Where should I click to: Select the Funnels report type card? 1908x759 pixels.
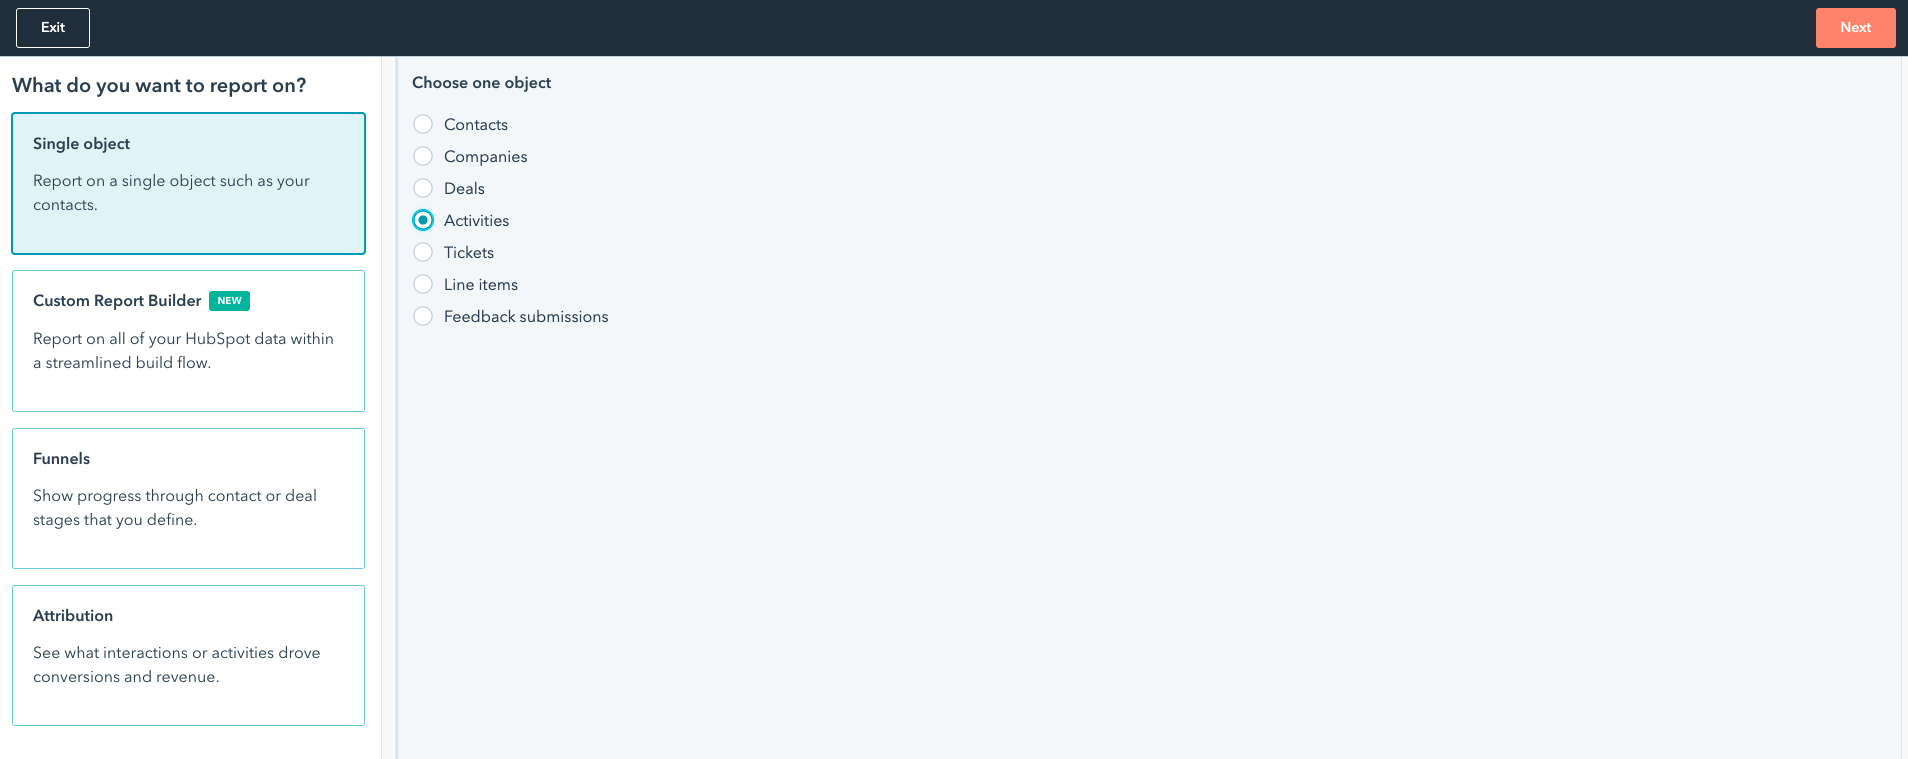188,498
